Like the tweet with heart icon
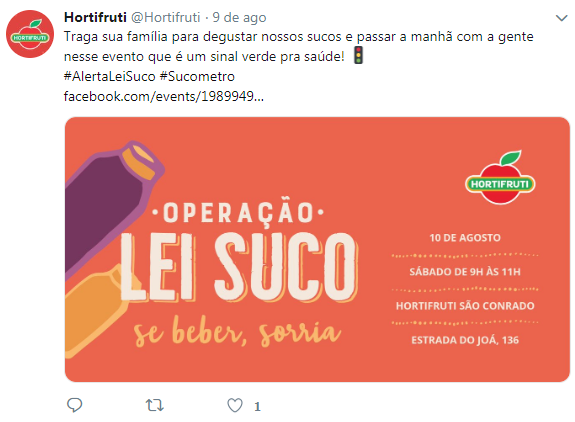 click(x=235, y=406)
